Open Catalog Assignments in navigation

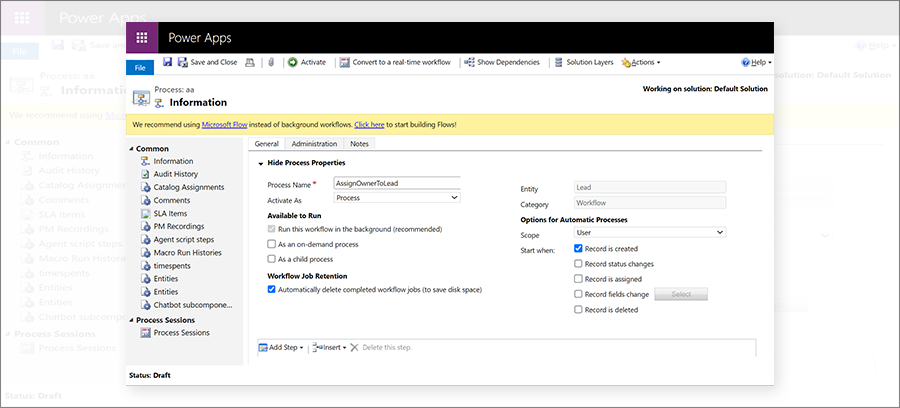(x=189, y=187)
